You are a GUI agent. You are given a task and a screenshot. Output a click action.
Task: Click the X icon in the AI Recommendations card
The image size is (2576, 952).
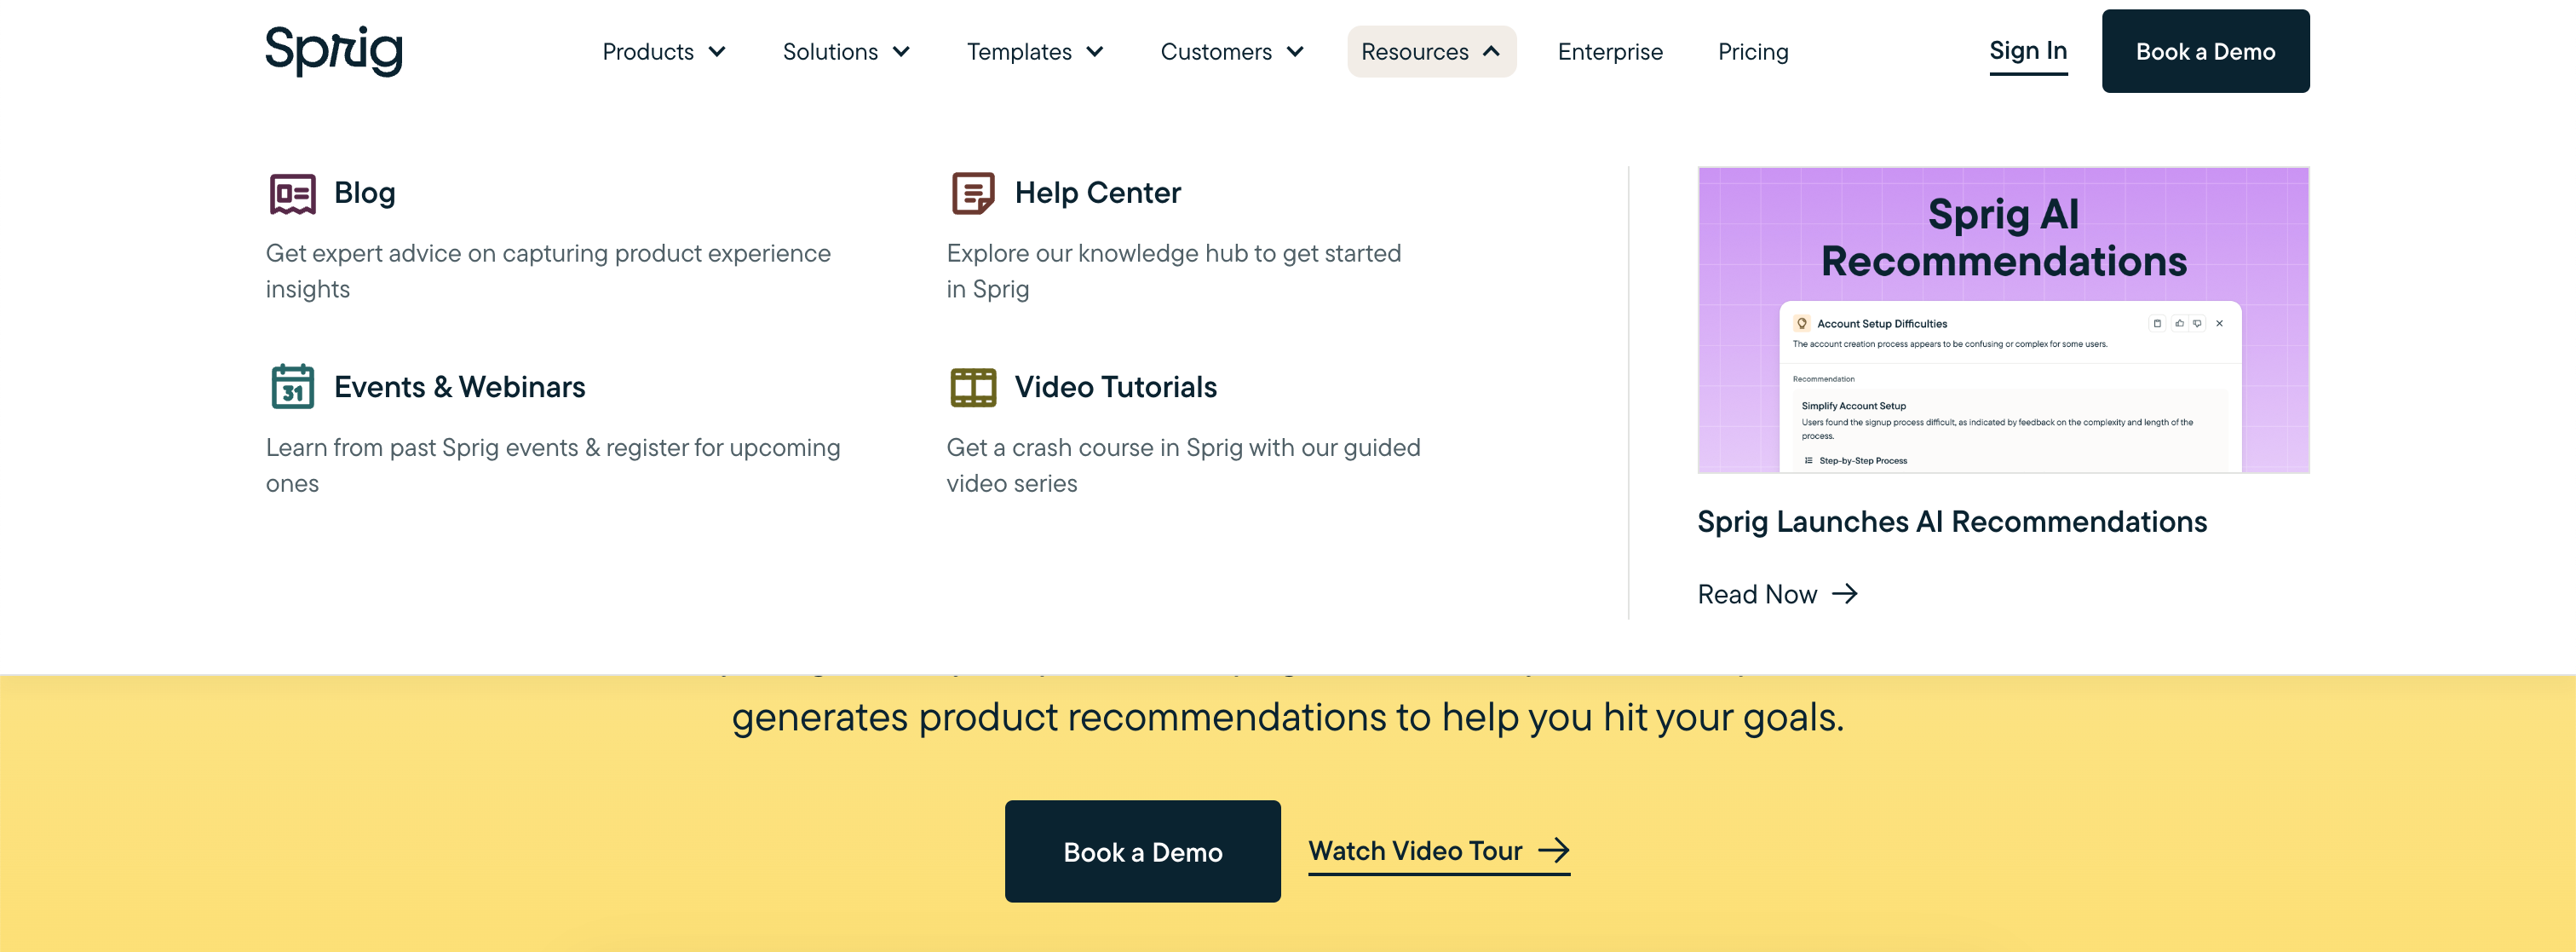[2219, 323]
